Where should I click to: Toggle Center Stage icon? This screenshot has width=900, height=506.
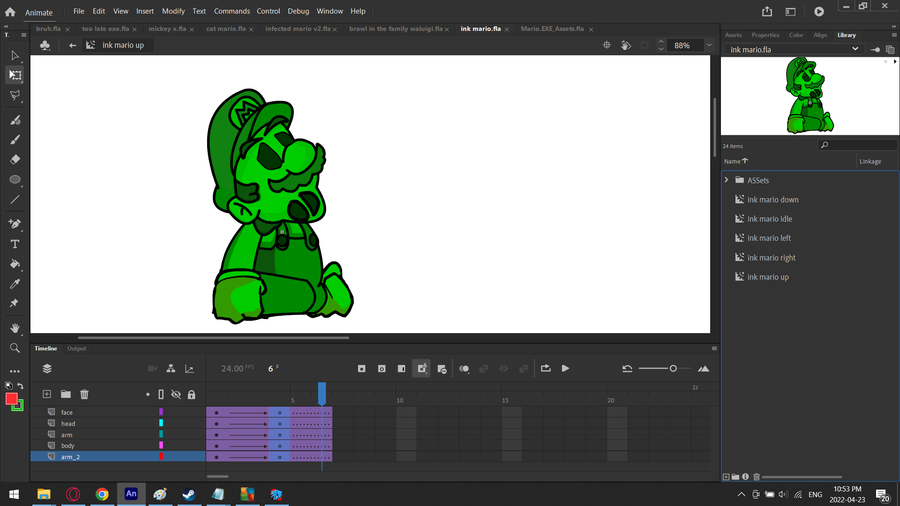[607, 45]
